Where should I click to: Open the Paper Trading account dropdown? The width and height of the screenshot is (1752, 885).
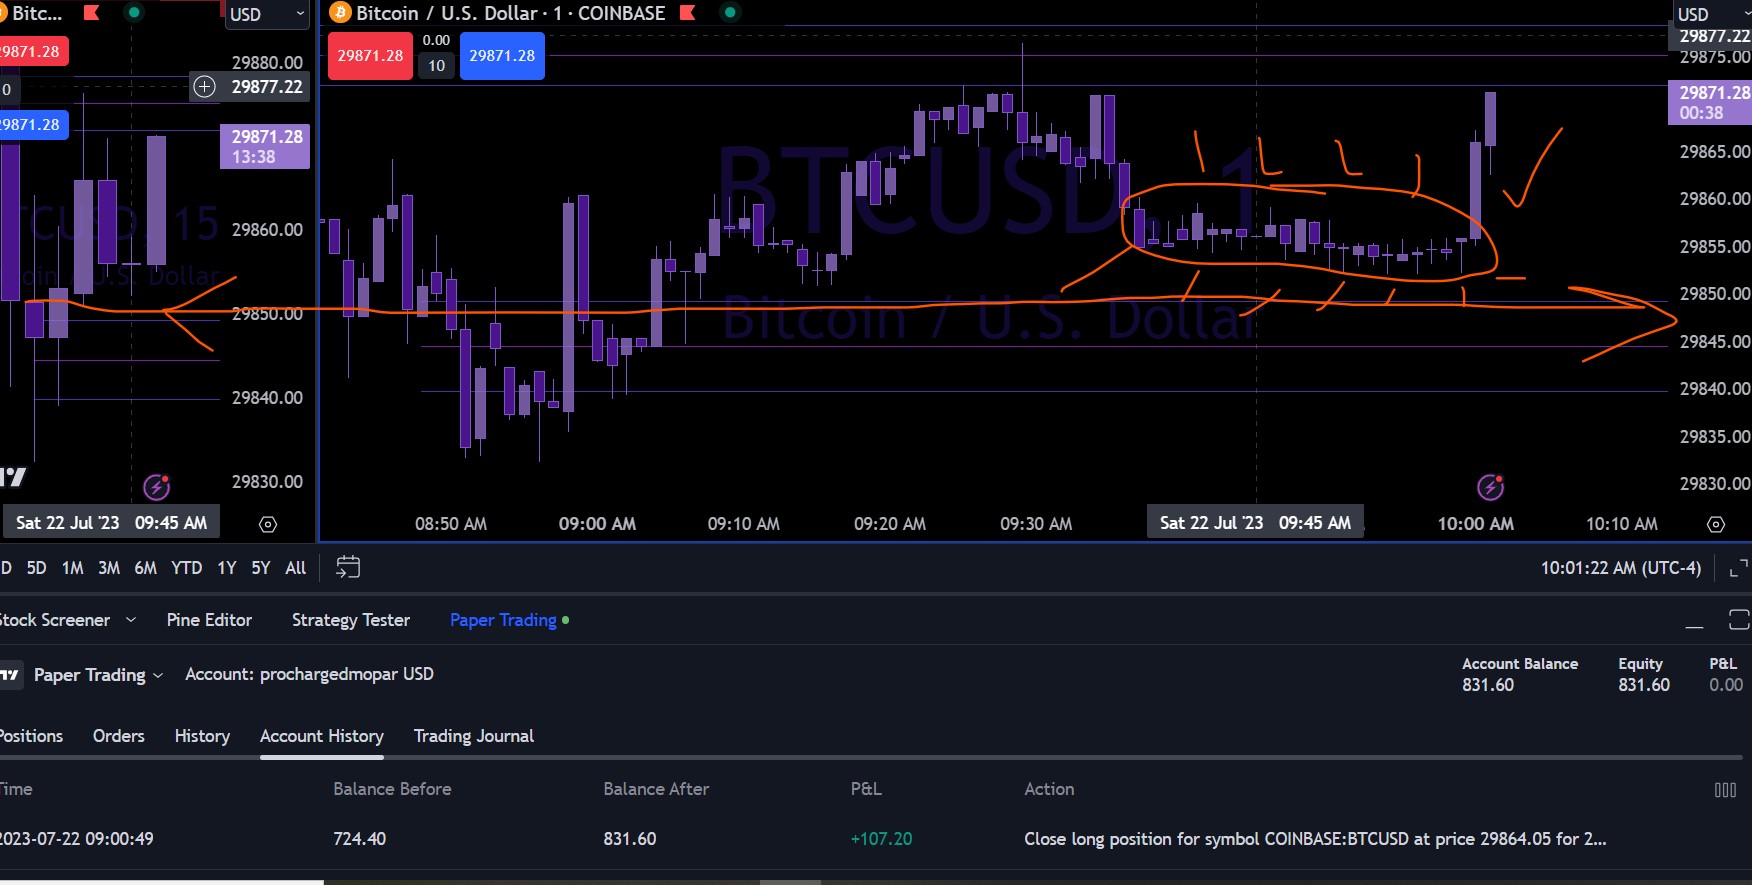[x=98, y=675]
